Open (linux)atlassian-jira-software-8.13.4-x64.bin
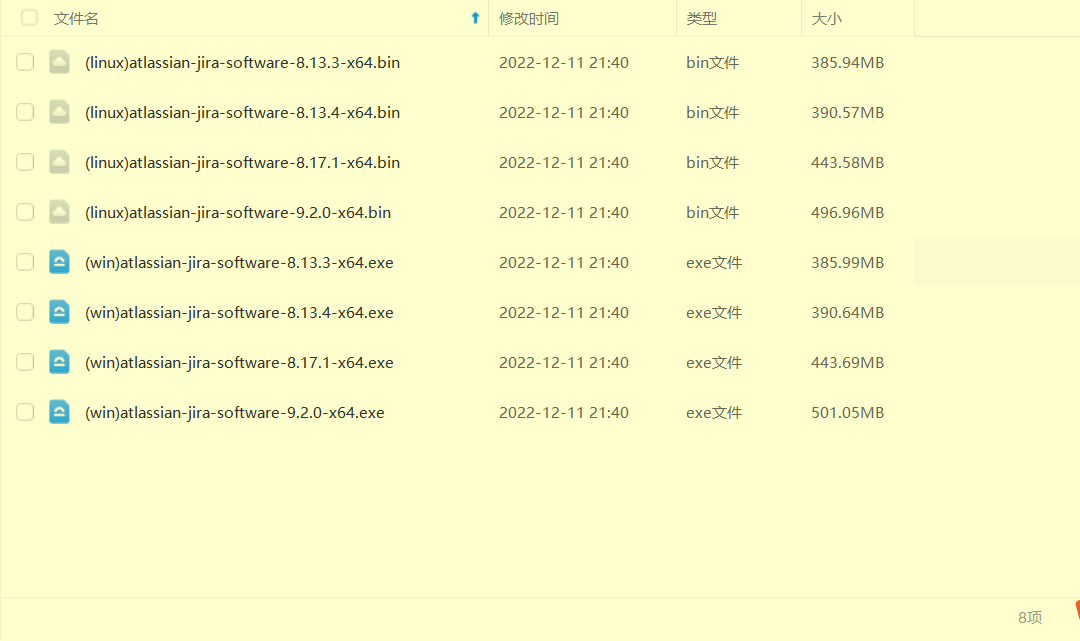This screenshot has height=641, width=1080. [x=242, y=113]
